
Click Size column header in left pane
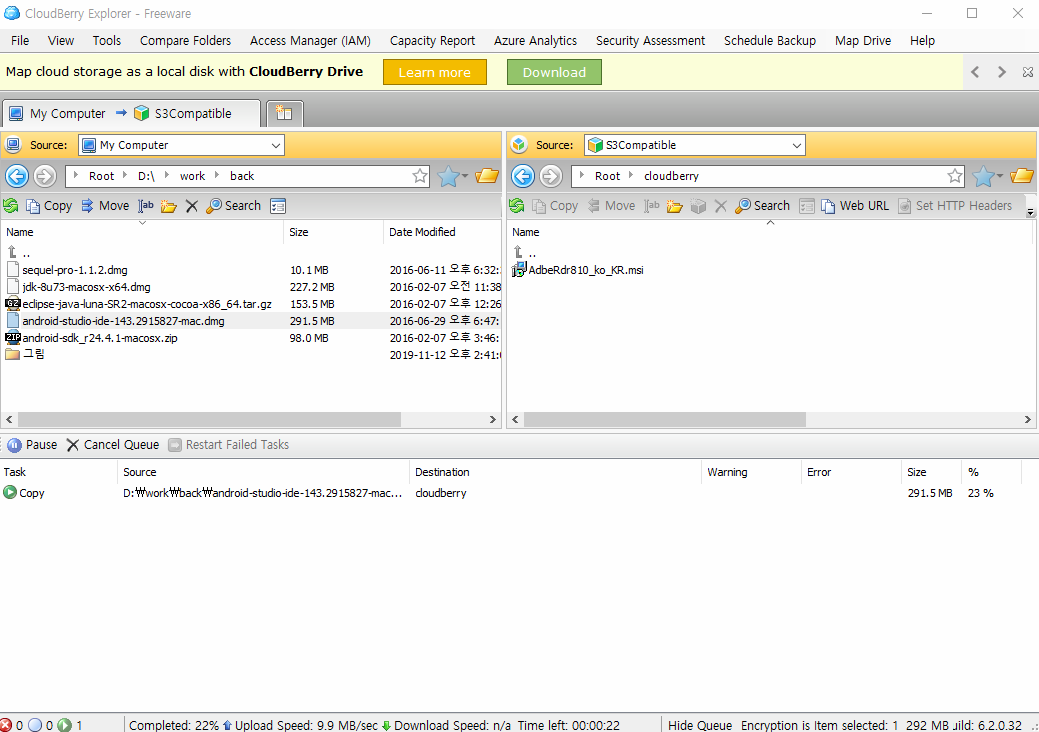point(333,232)
